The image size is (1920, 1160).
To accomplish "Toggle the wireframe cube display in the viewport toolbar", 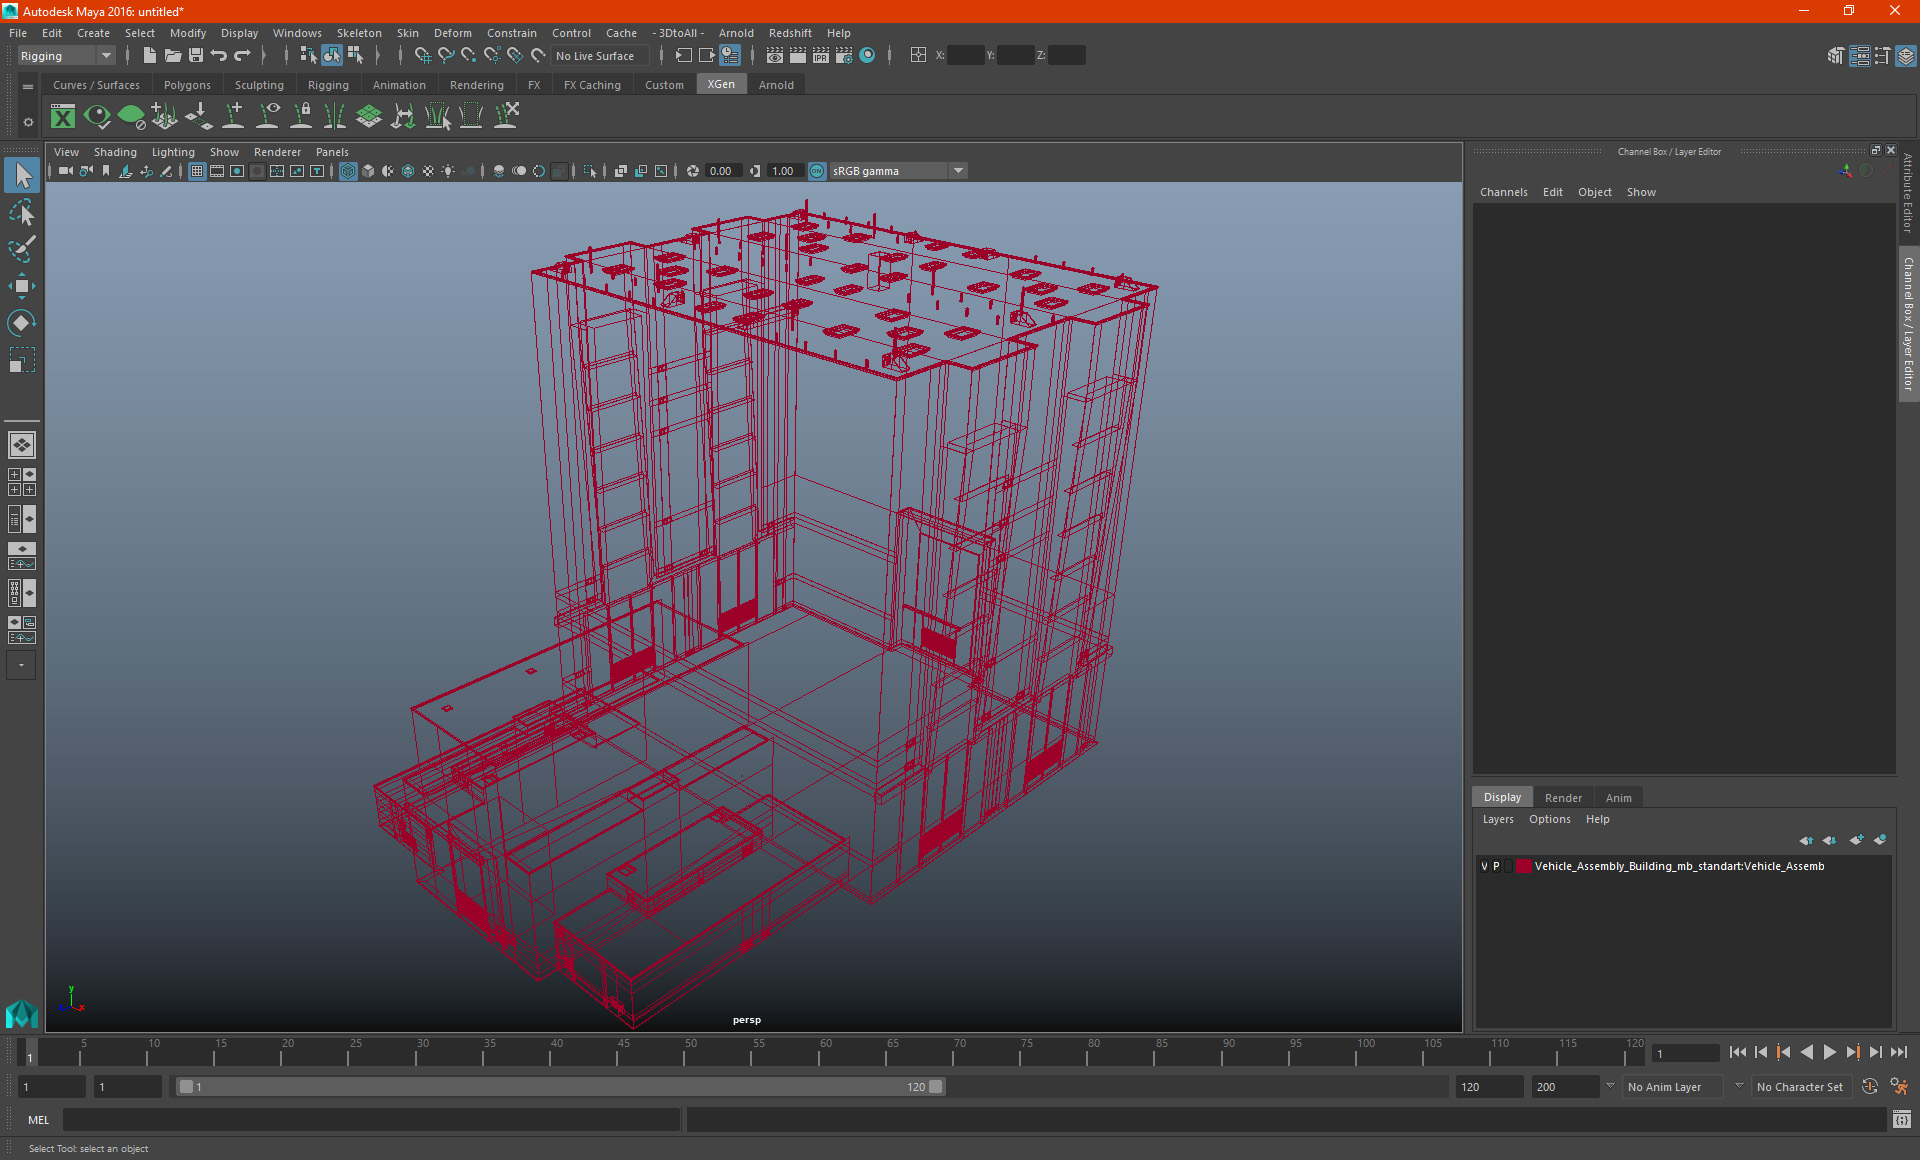I will click(x=348, y=171).
